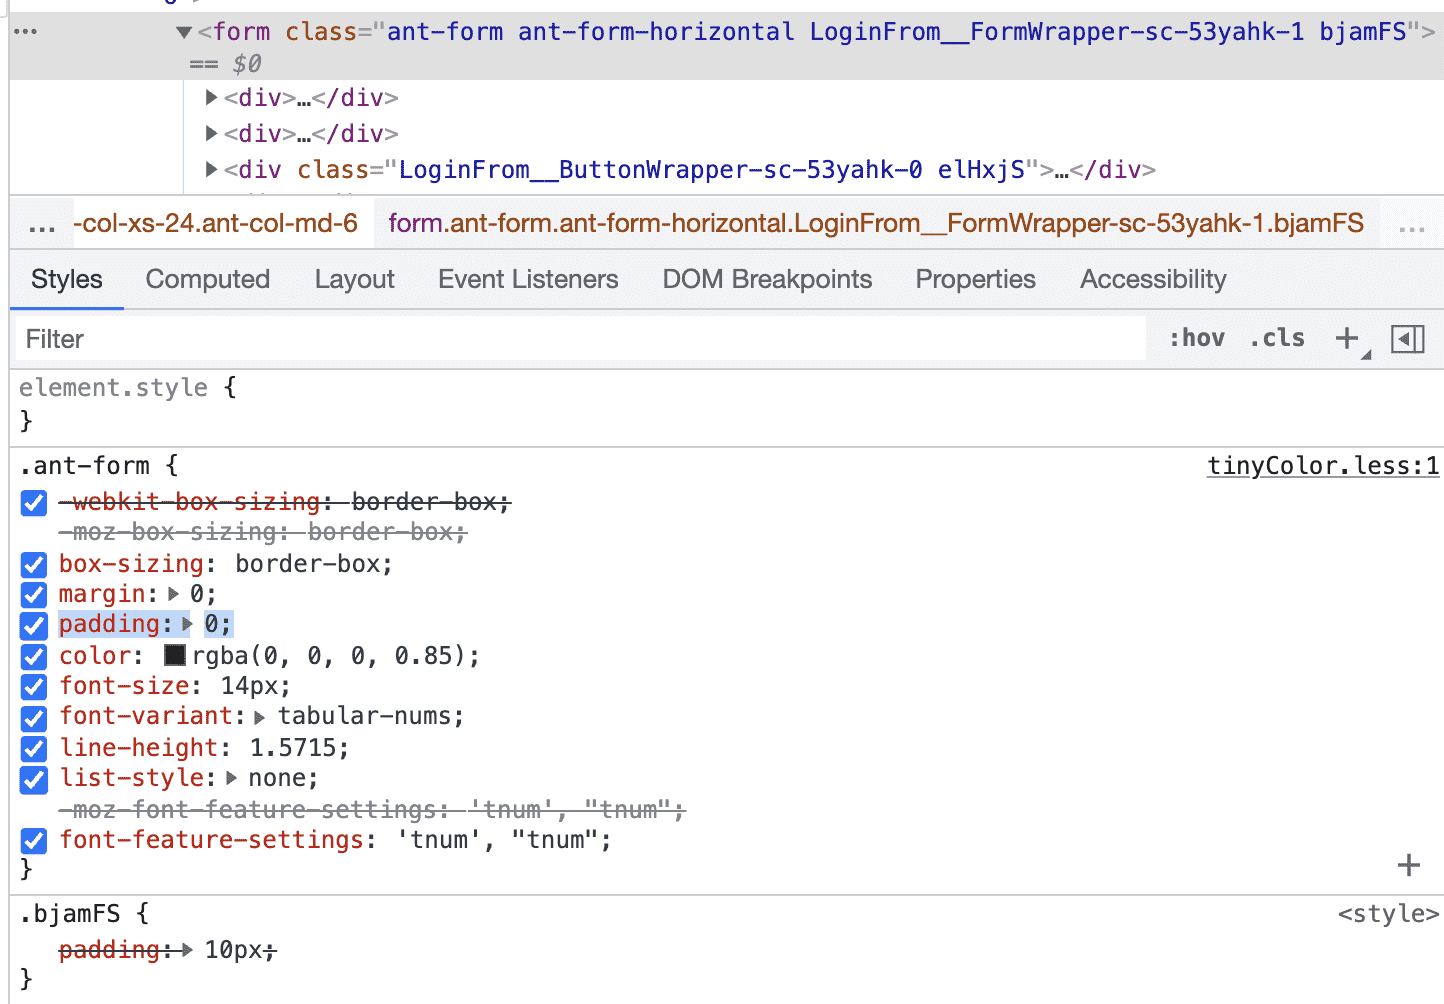
Task: Click left breadcrumb overflow ellipsis
Action: [x=42, y=224]
